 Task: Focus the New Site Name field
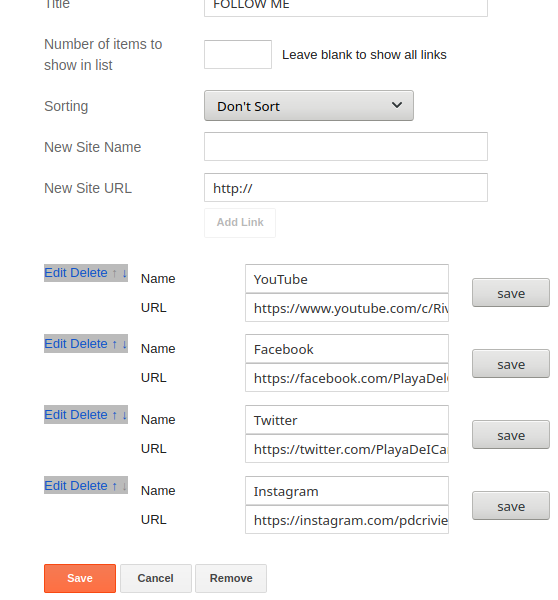click(x=346, y=147)
